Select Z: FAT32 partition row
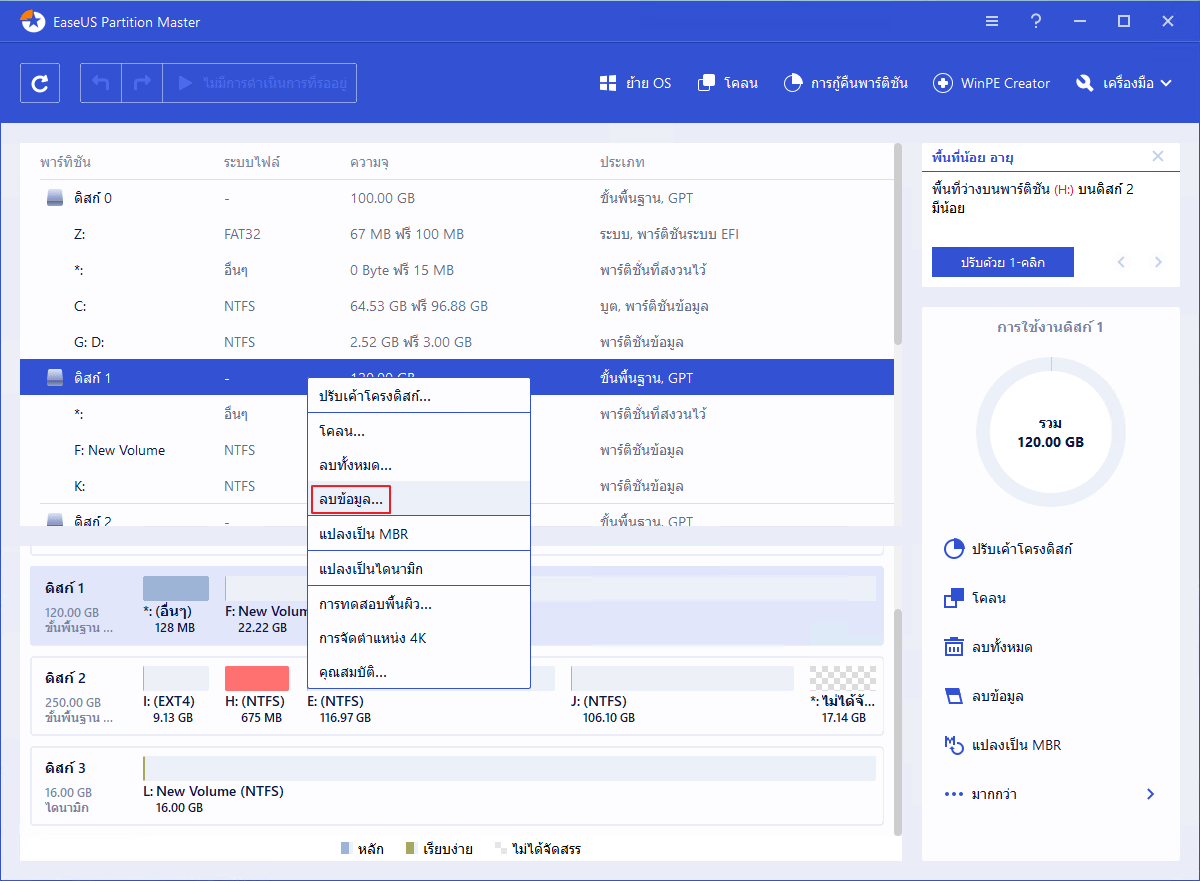The height and width of the screenshot is (881, 1200). pos(457,234)
